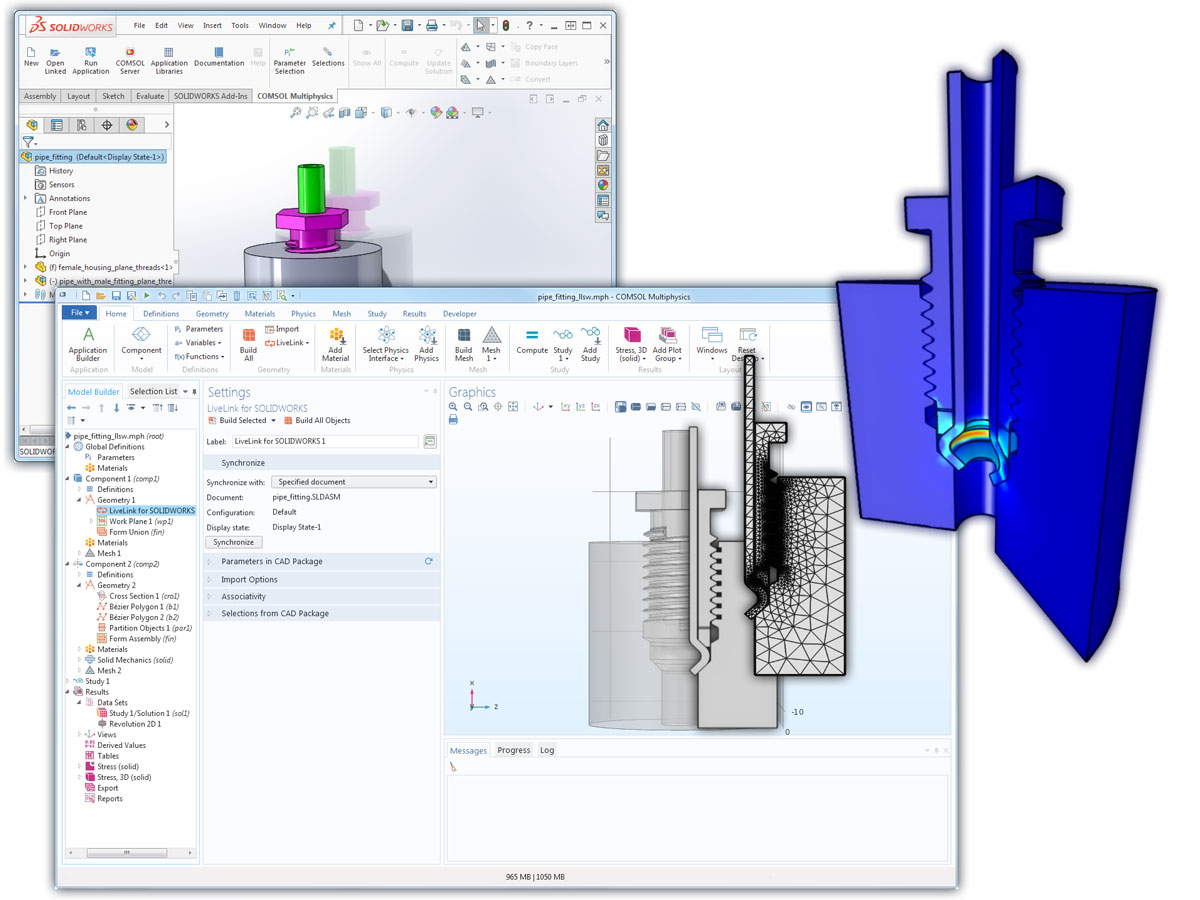Viewport: 1200px width, 900px height.
Task: Click the Application Builder icon
Action: click(88, 337)
